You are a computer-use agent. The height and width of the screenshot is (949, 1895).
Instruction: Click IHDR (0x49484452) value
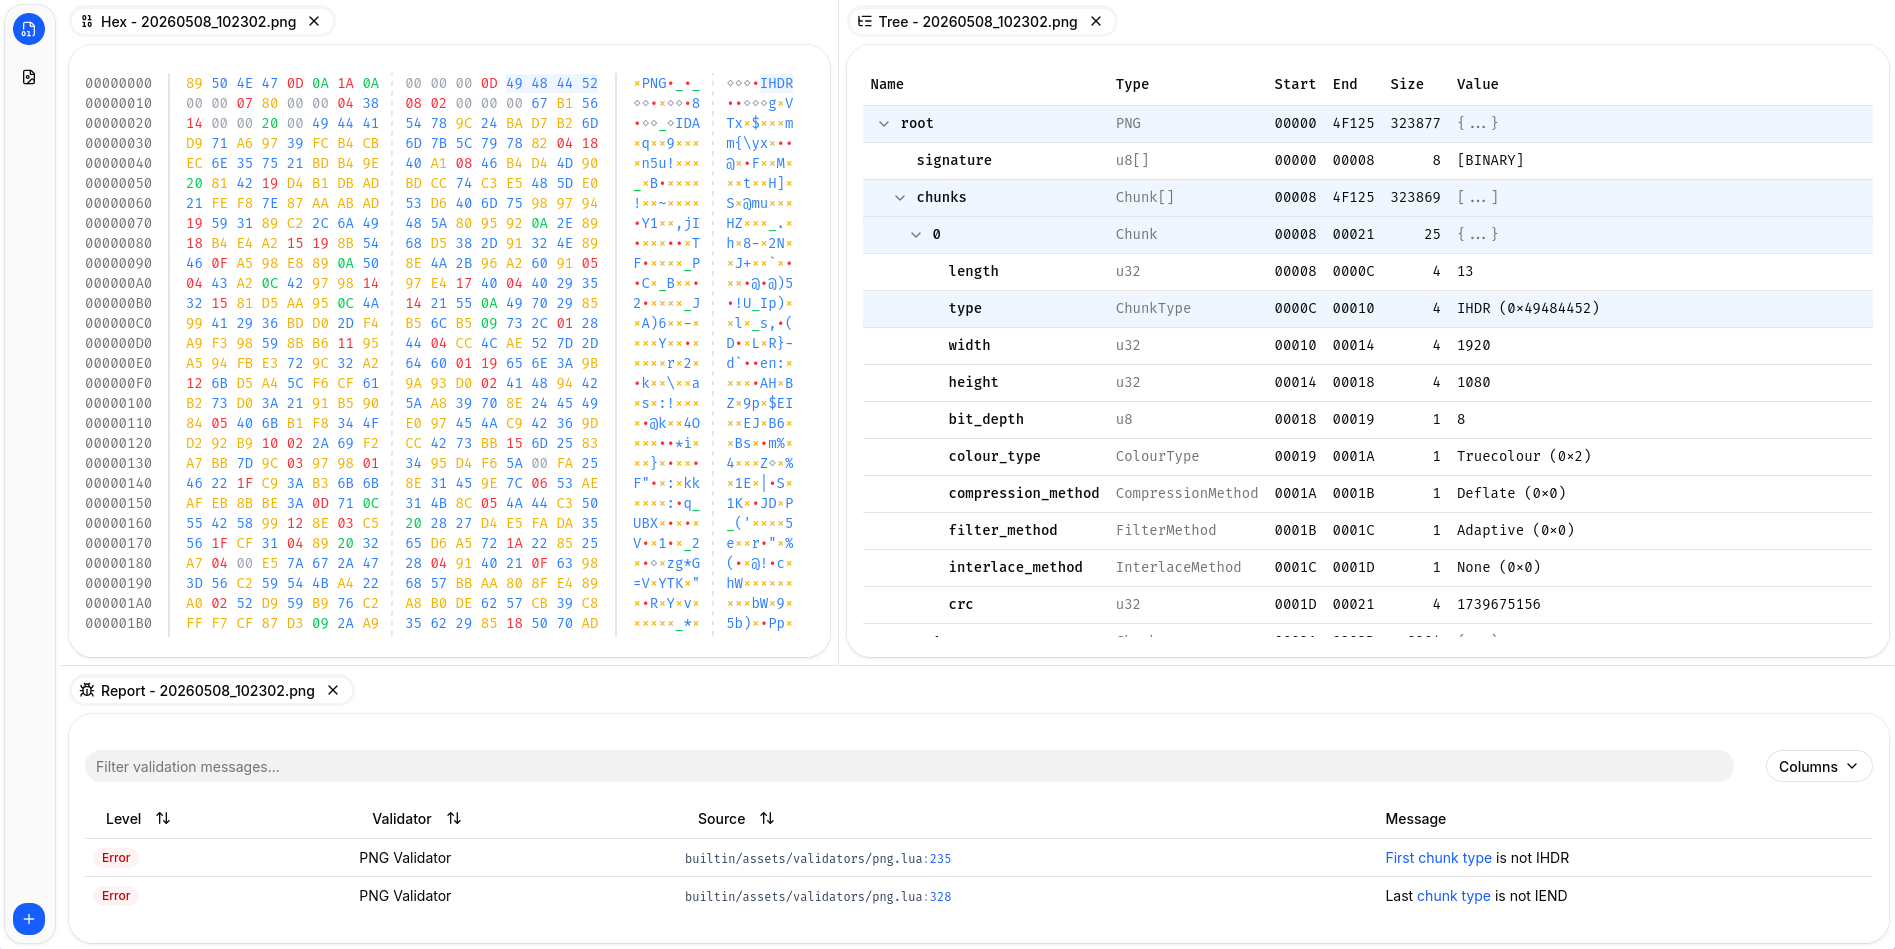(1528, 308)
